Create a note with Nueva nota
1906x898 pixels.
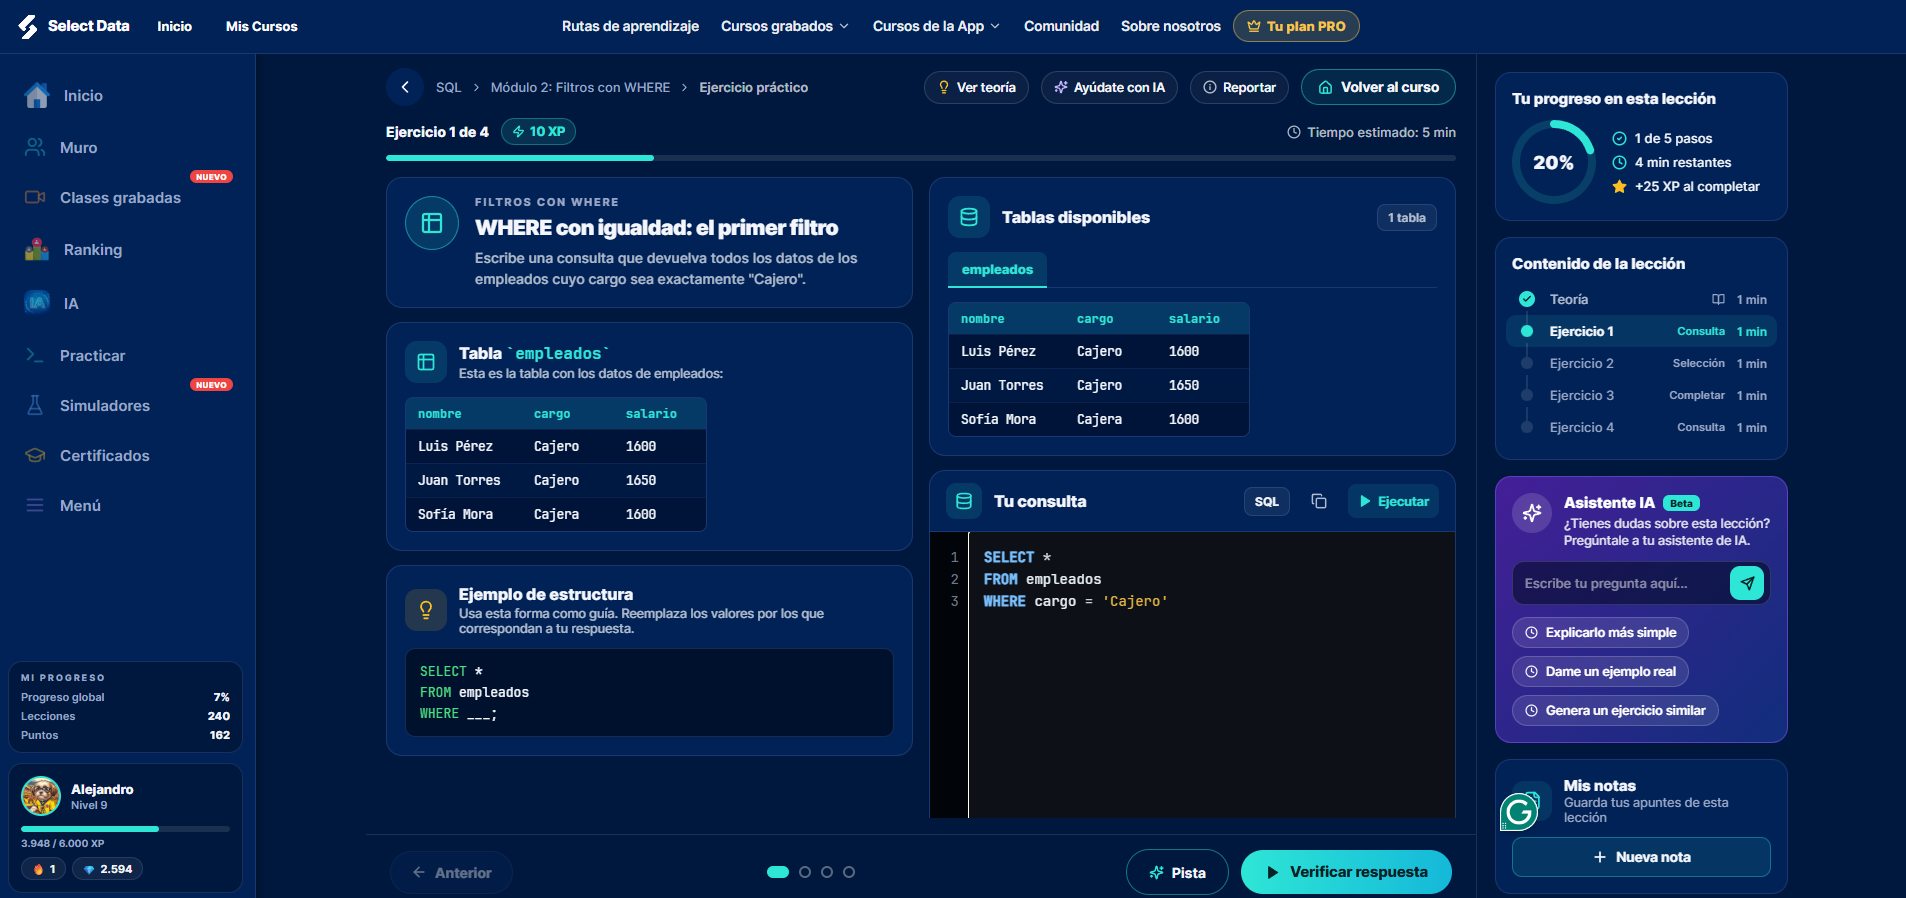[1641, 857]
